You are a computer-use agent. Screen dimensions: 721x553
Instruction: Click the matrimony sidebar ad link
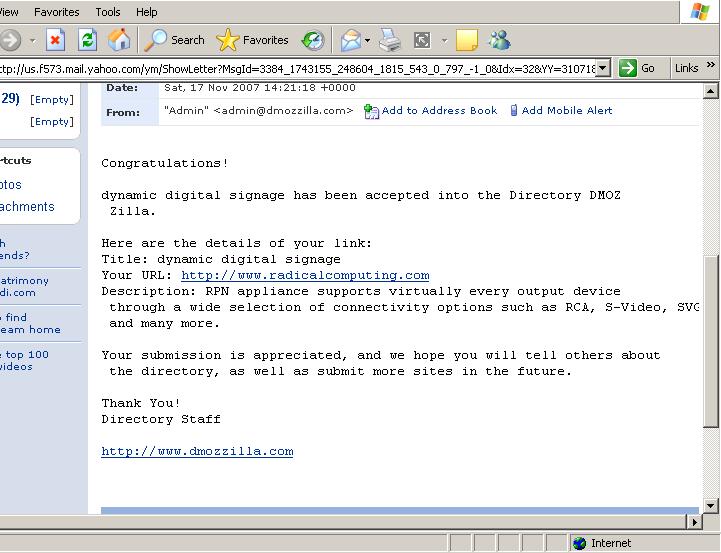pyautogui.click(x=24, y=286)
